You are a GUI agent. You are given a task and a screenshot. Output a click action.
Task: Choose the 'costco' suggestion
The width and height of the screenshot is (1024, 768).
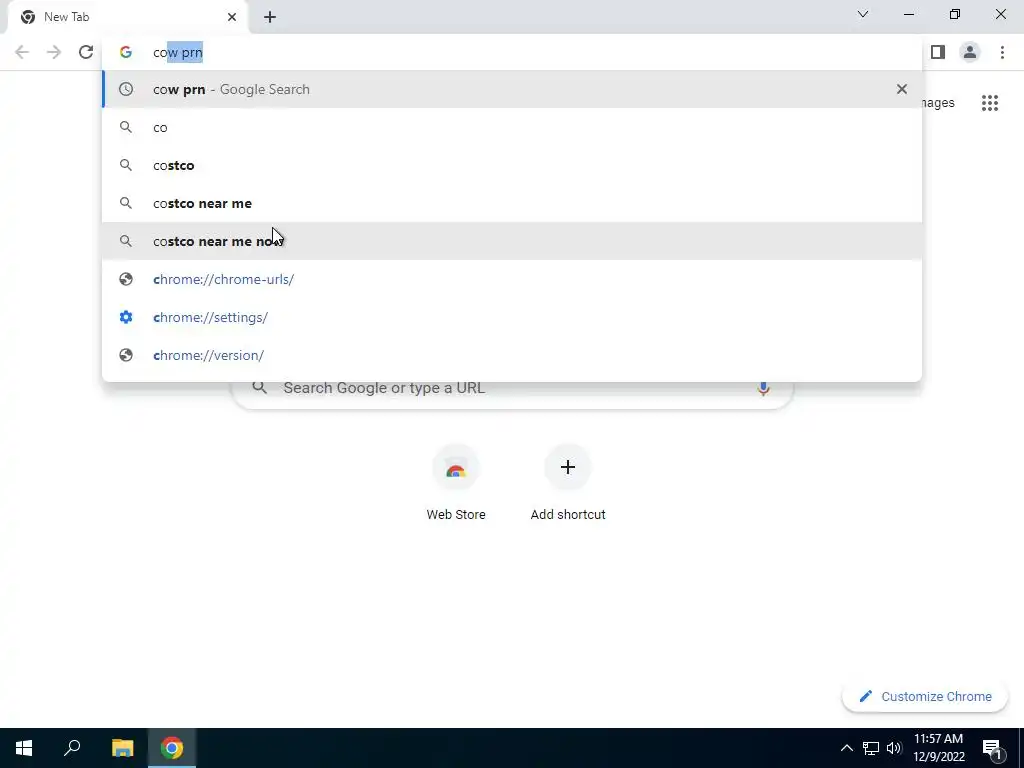[513, 165]
